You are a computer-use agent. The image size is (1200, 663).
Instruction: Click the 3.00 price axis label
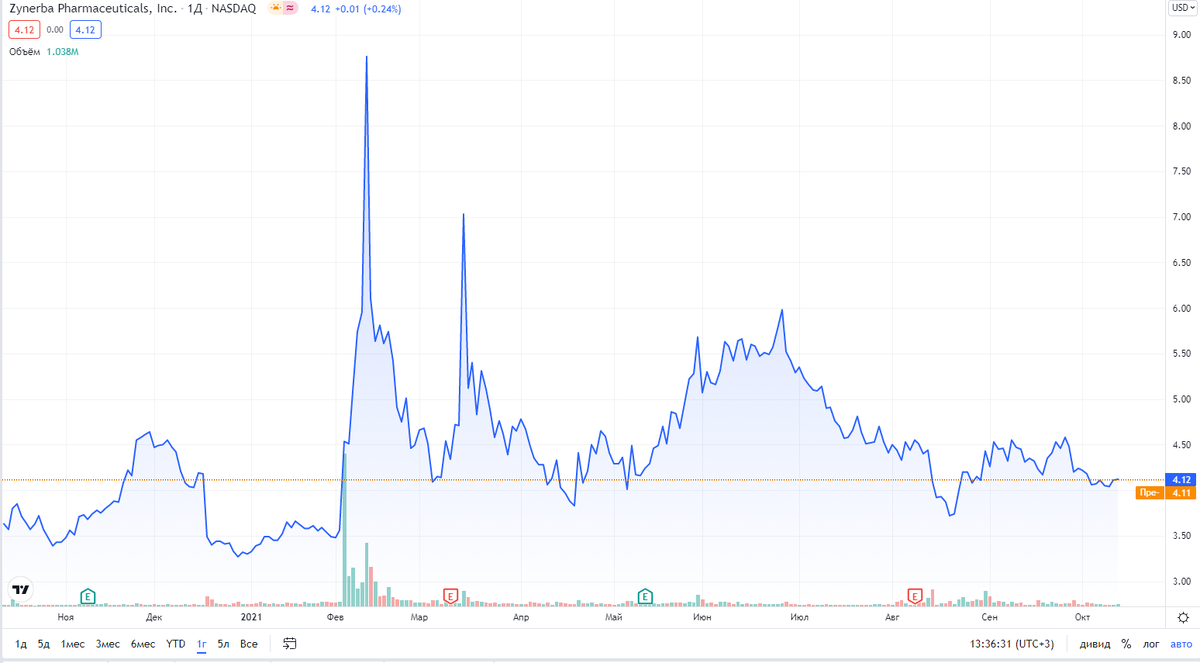(1180, 581)
